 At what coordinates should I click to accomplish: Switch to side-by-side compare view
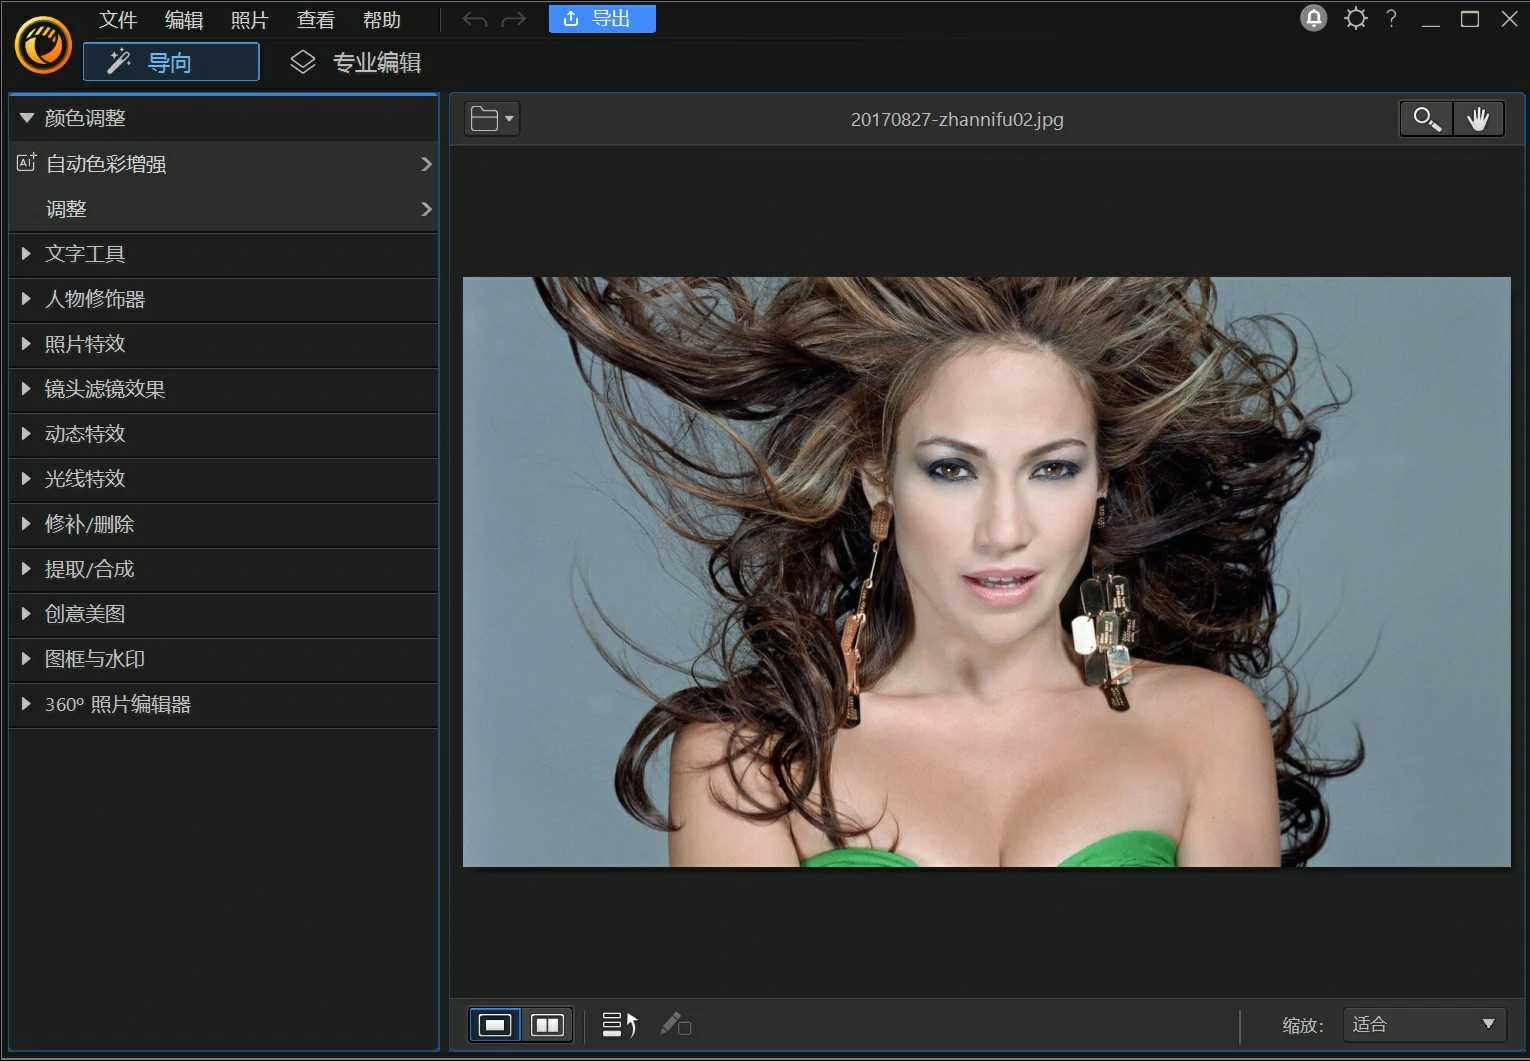coord(547,1025)
